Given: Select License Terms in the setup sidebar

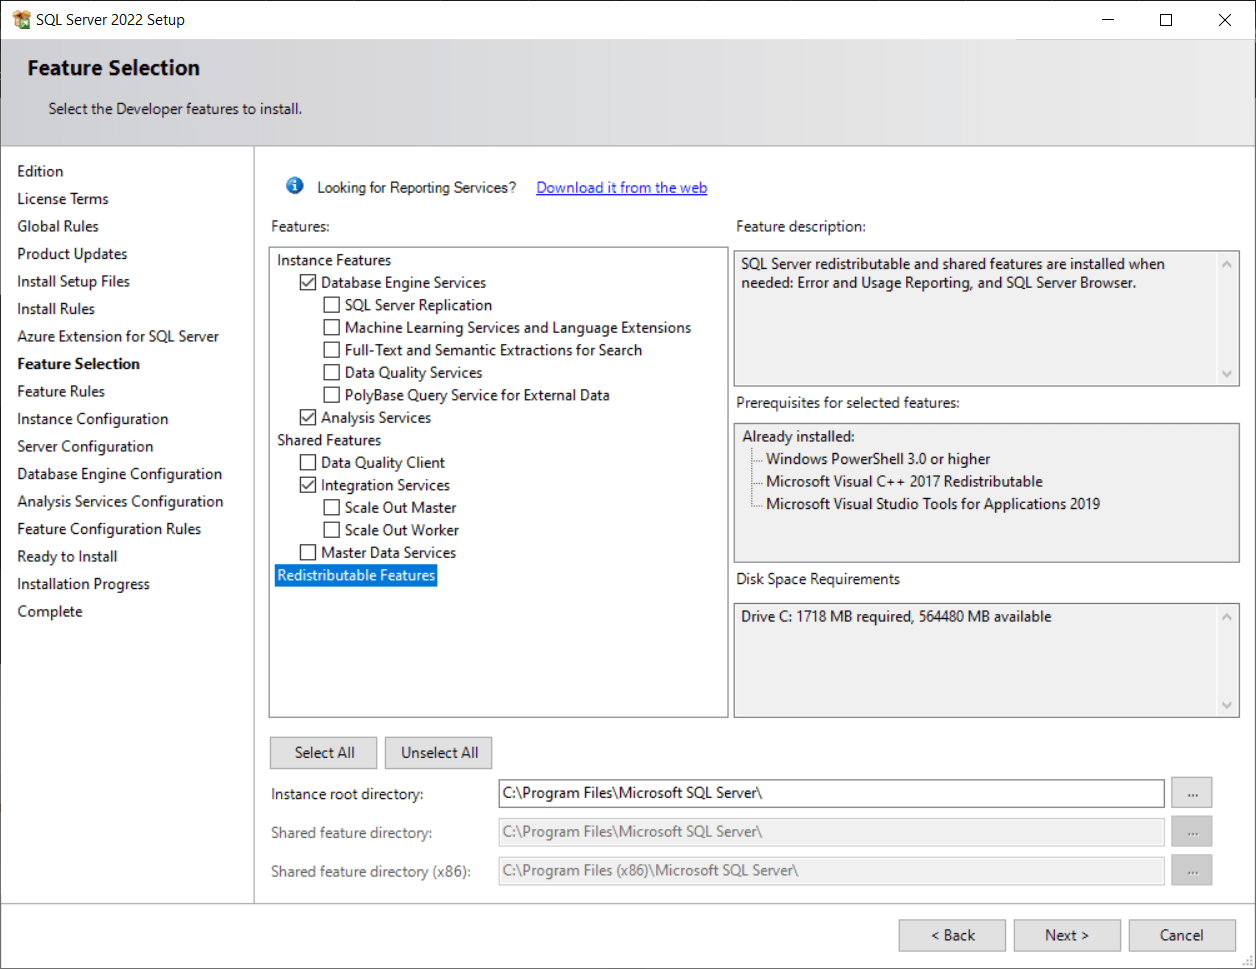Looking at the screenshot, I should click(63, 198).
